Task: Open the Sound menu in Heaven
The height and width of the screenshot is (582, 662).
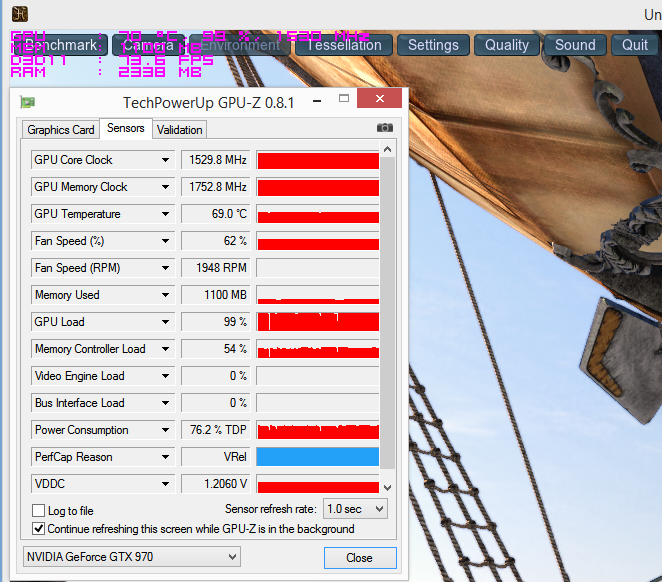Action: pos(575,45)
